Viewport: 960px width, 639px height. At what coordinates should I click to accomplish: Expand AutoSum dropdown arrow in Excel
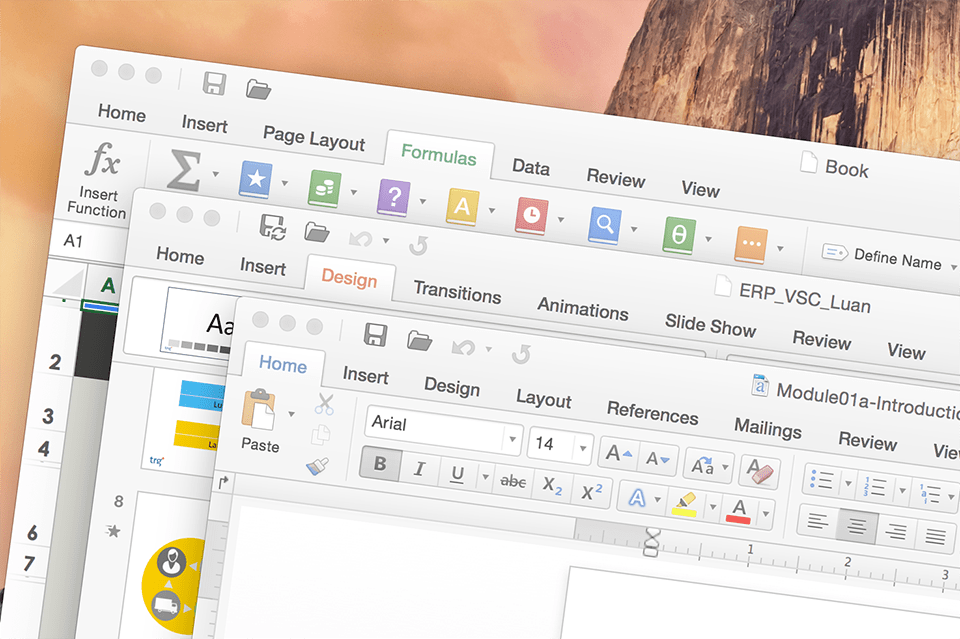point(215,174)
